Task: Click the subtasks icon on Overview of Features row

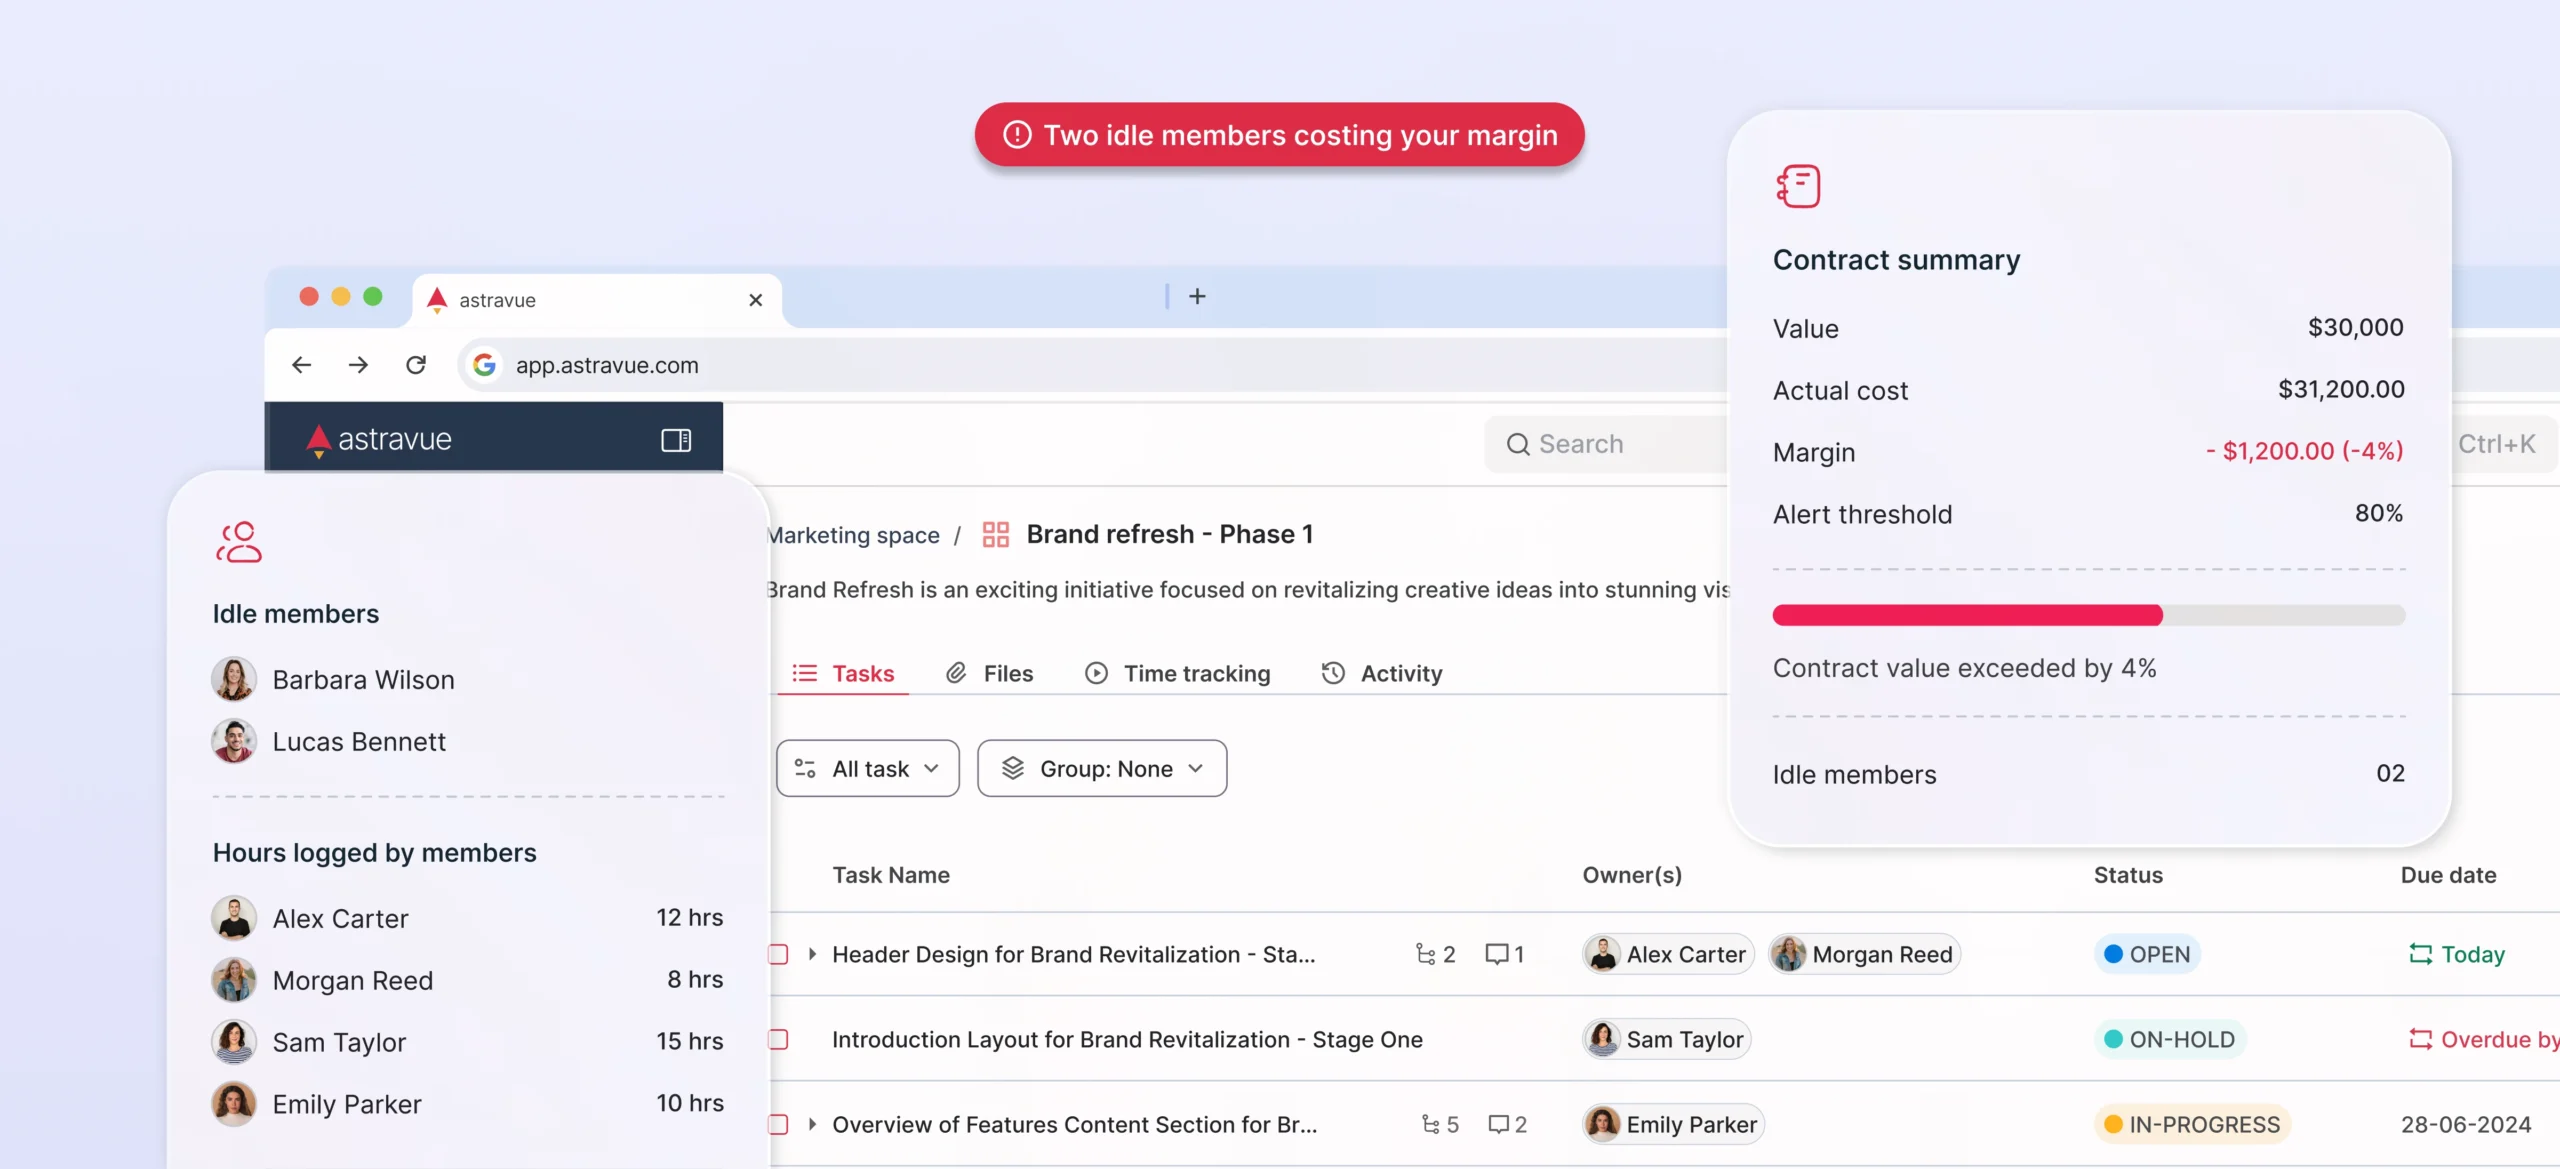Action: [1431, 1124]
